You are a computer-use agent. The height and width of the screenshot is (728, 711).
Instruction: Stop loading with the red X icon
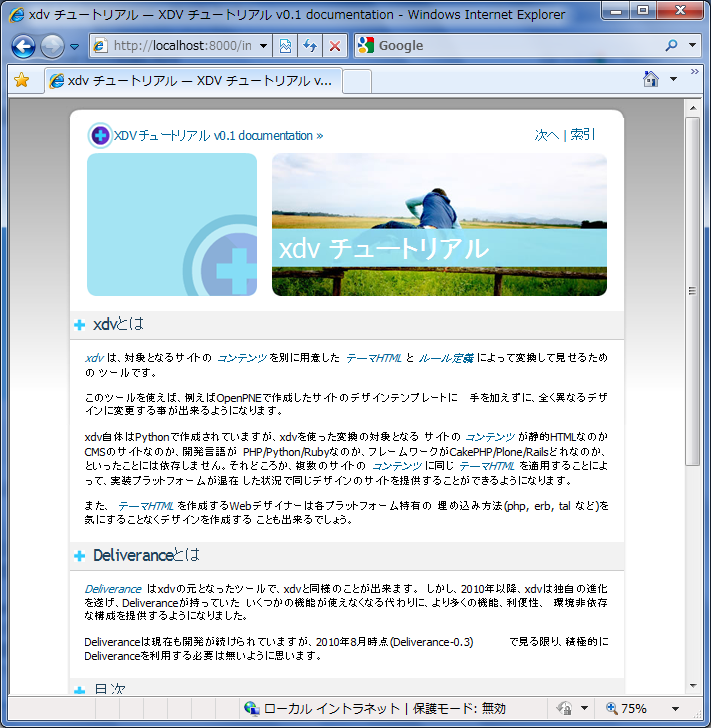[334, 46]
